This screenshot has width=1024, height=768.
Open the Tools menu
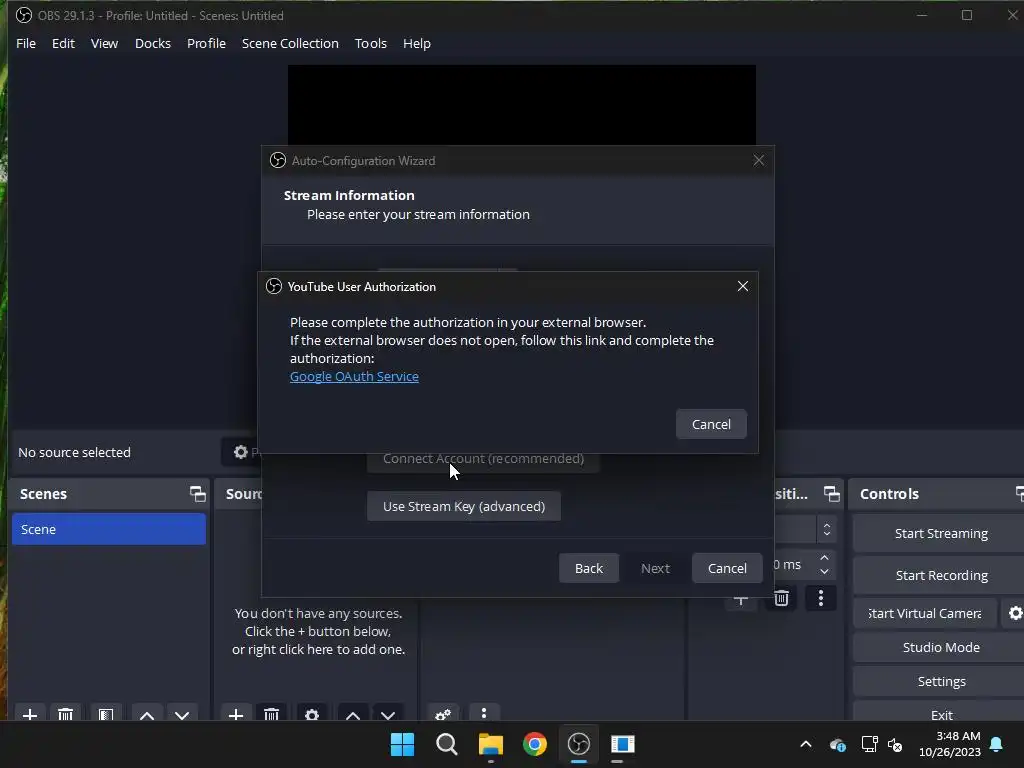(370, 43)
